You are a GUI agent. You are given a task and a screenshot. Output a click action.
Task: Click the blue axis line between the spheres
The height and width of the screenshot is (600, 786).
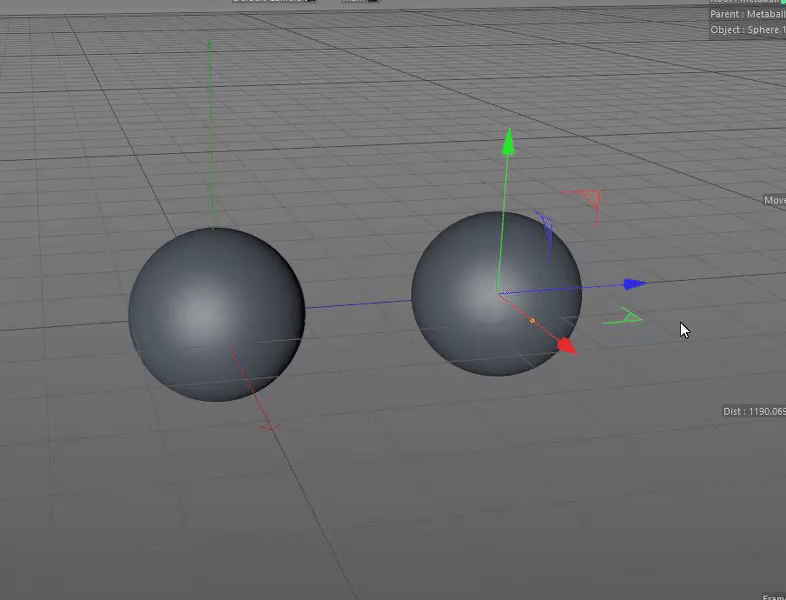358,304
